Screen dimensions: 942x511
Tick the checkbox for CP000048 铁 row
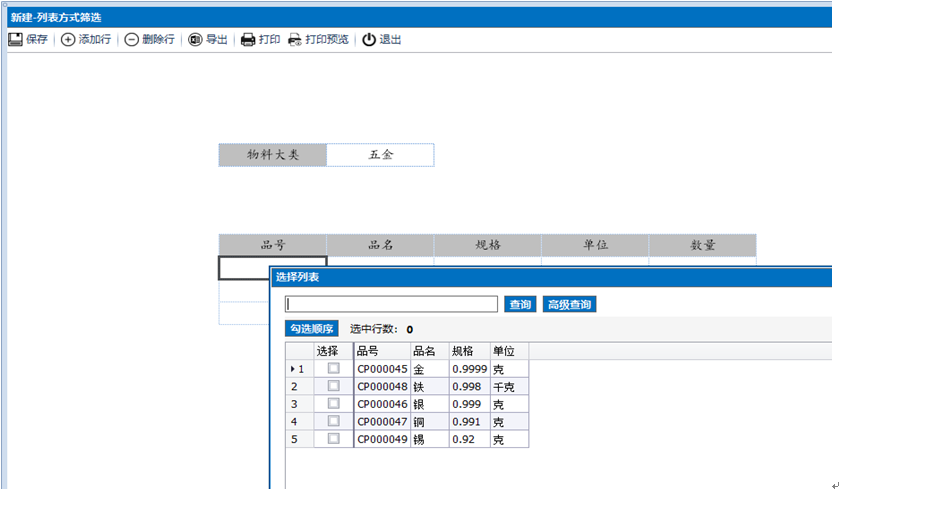[334, 386]
